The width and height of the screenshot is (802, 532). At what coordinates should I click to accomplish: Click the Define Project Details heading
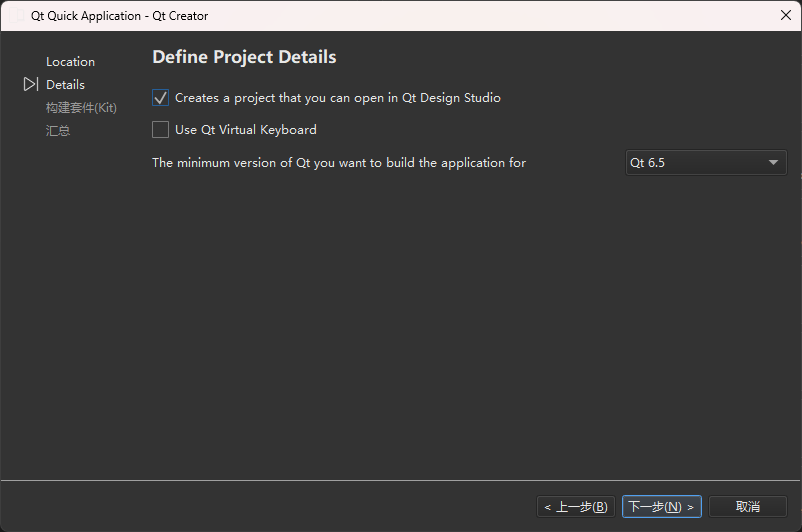coord(244,57)
